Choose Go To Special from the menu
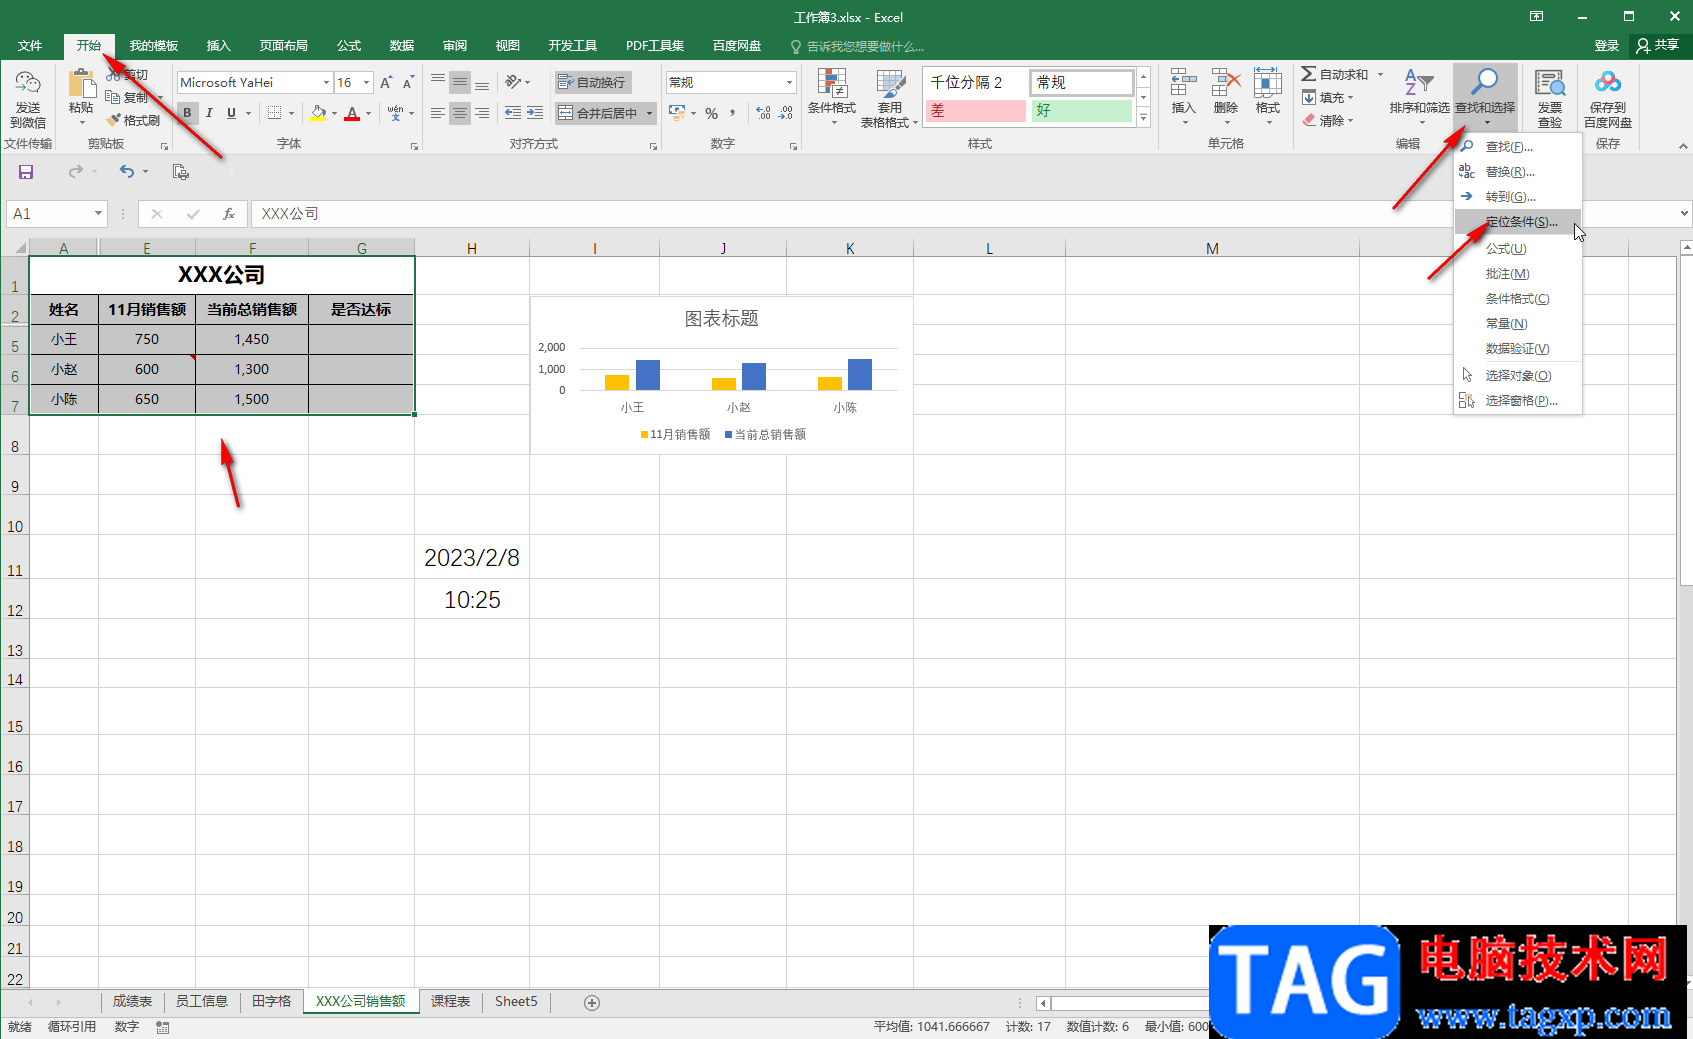This screenshot has width=1693, height=1039. (1518, 222)
